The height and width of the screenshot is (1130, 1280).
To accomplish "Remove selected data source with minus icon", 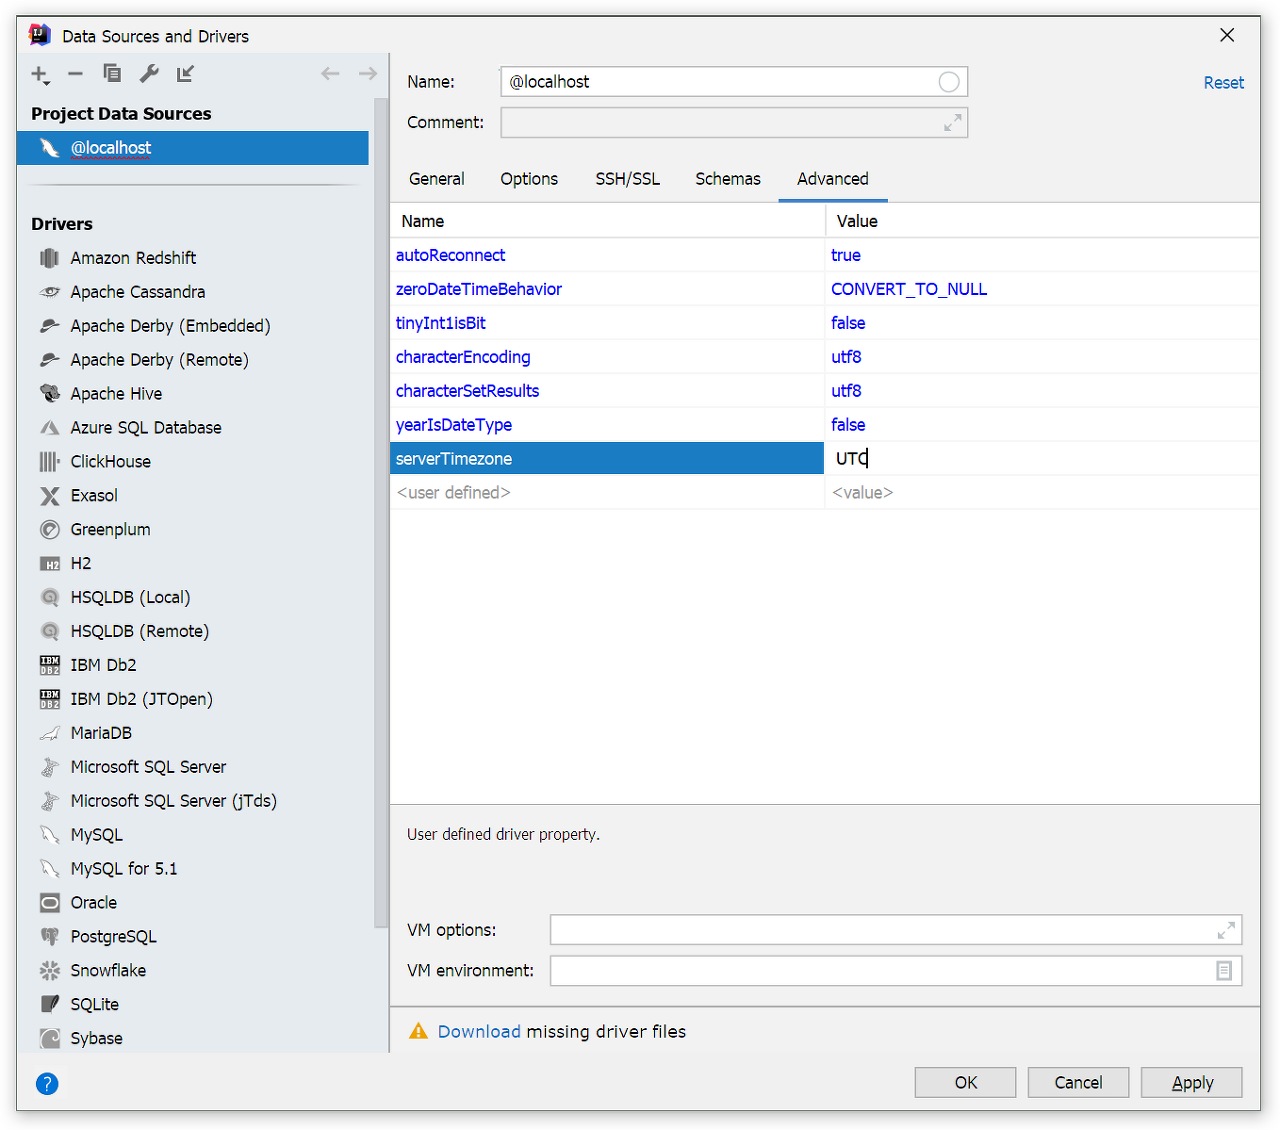I will [75, 74].
